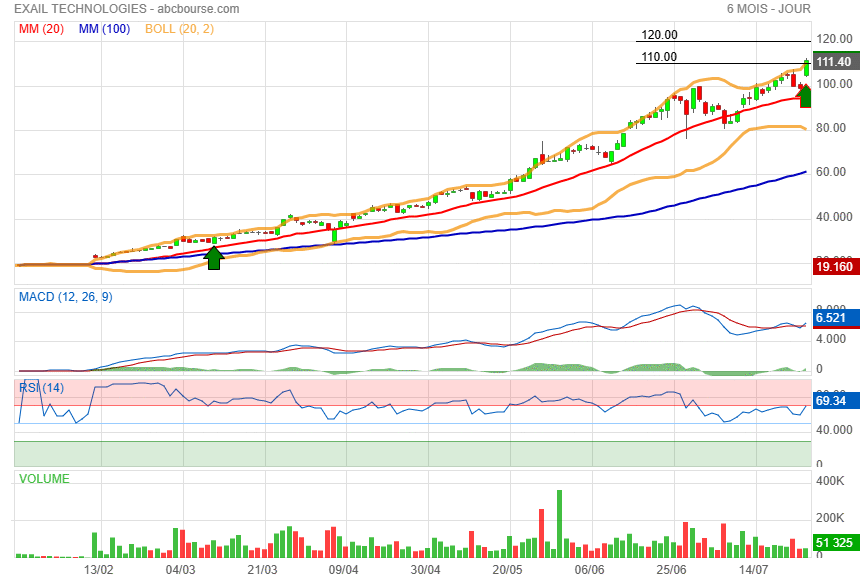This screenshot has height=580, width=860.
Task: Click the 80.00 price axis label
Action: (x=831, y=128)
